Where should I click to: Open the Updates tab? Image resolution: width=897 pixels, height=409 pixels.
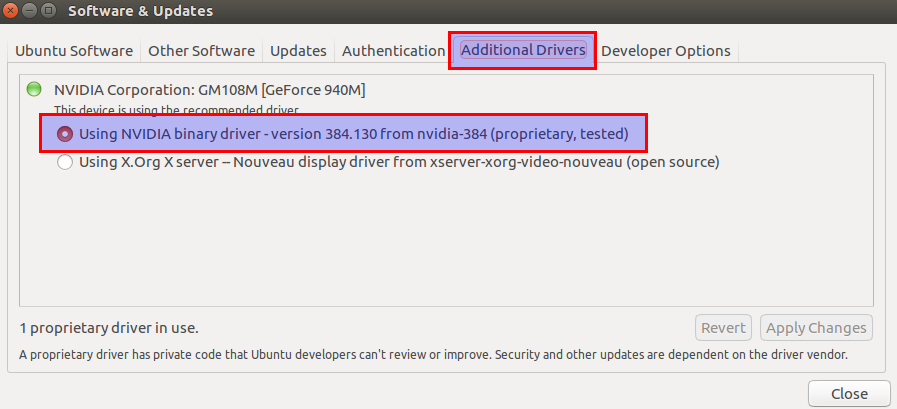298,51
